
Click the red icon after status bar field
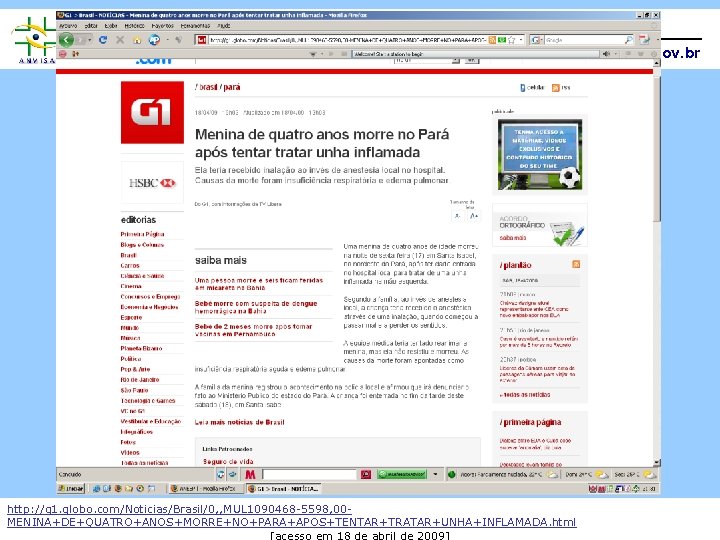click(x=366, y=474)
